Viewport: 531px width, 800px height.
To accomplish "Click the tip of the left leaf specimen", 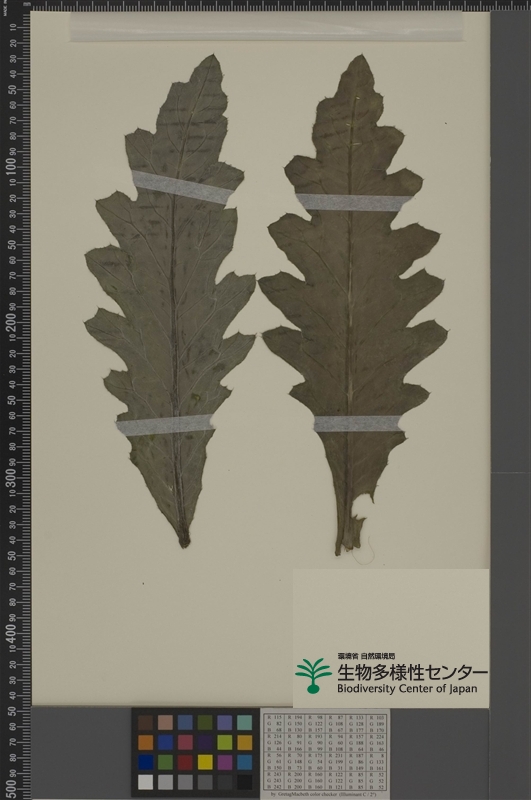I will point(211,57).
